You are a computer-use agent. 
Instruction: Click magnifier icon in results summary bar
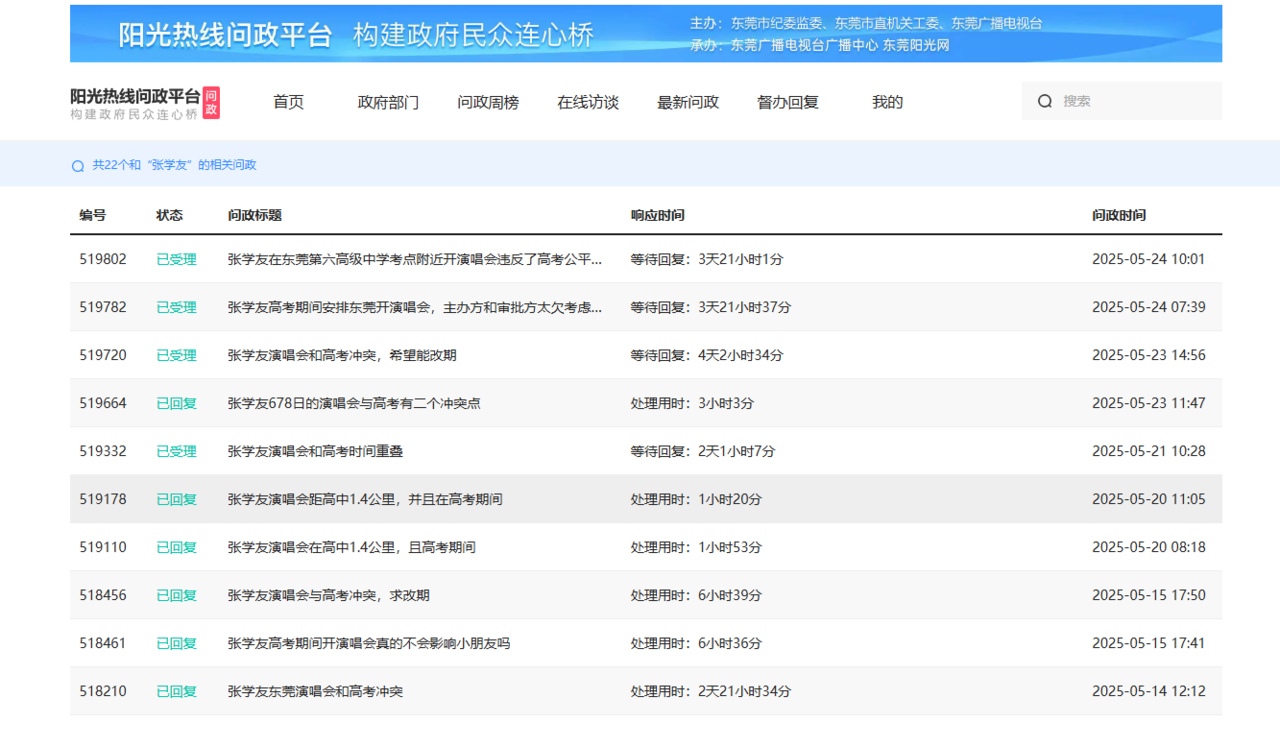tap(78, 166)
